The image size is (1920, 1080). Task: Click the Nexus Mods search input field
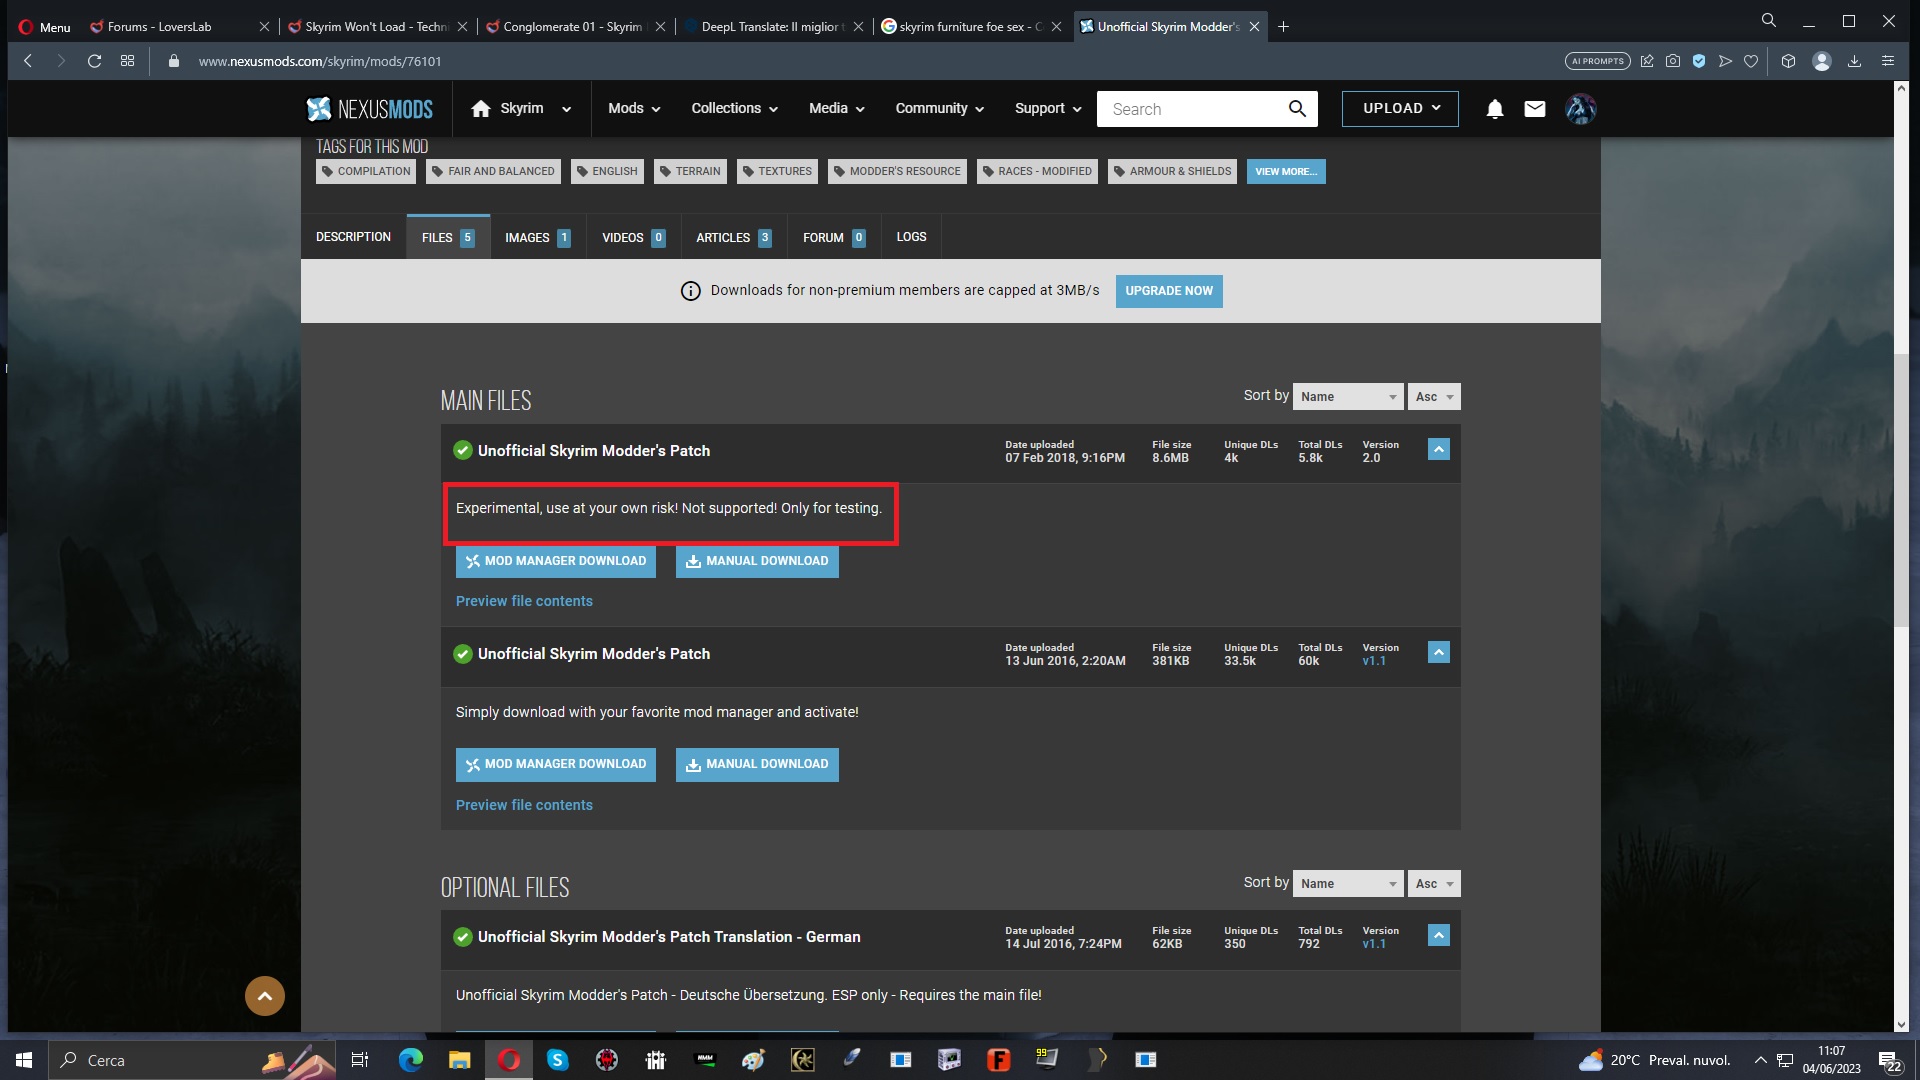pyautogui.click(x=1190, y=109)
